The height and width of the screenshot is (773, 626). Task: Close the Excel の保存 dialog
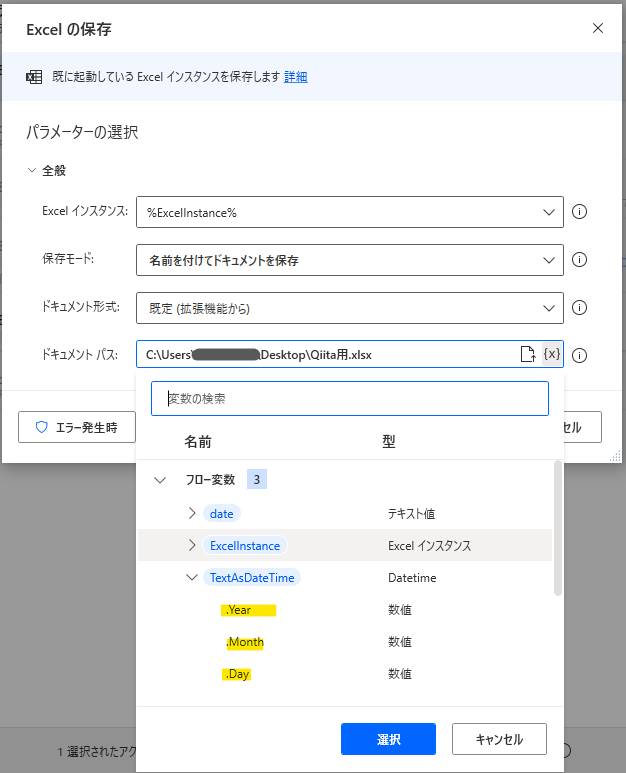(598, 28)
